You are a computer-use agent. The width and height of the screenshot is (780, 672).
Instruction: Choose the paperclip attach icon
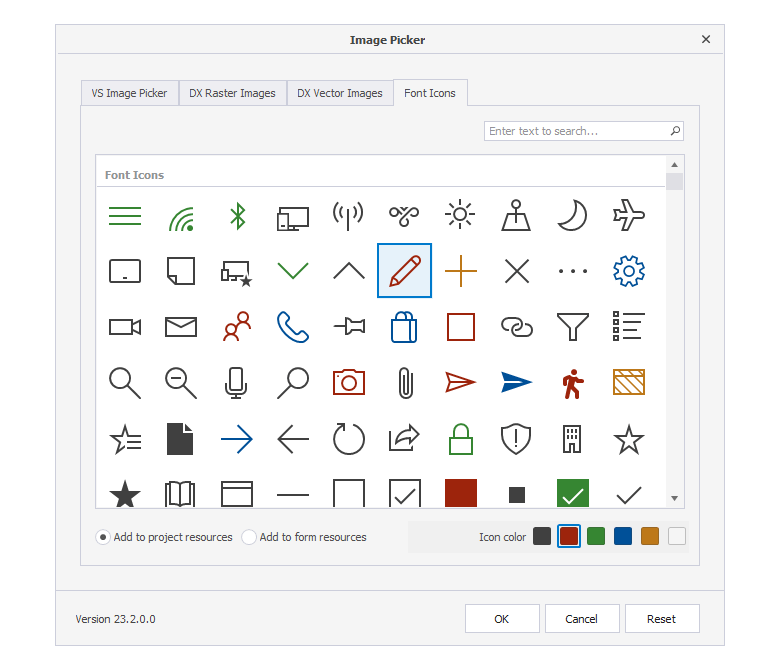pos(405,383)
